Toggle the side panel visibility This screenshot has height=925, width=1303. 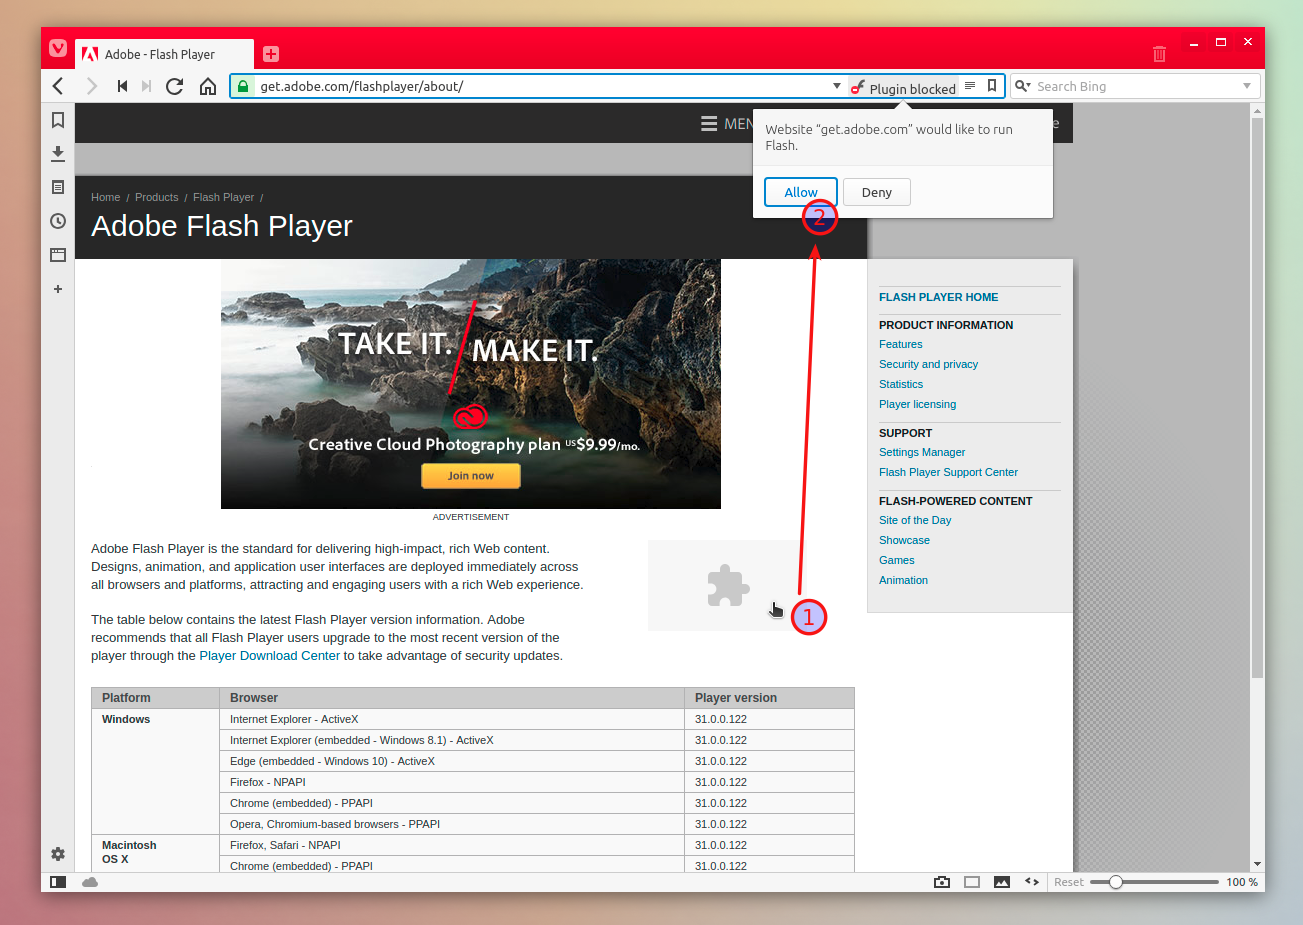tap(58, 882)
